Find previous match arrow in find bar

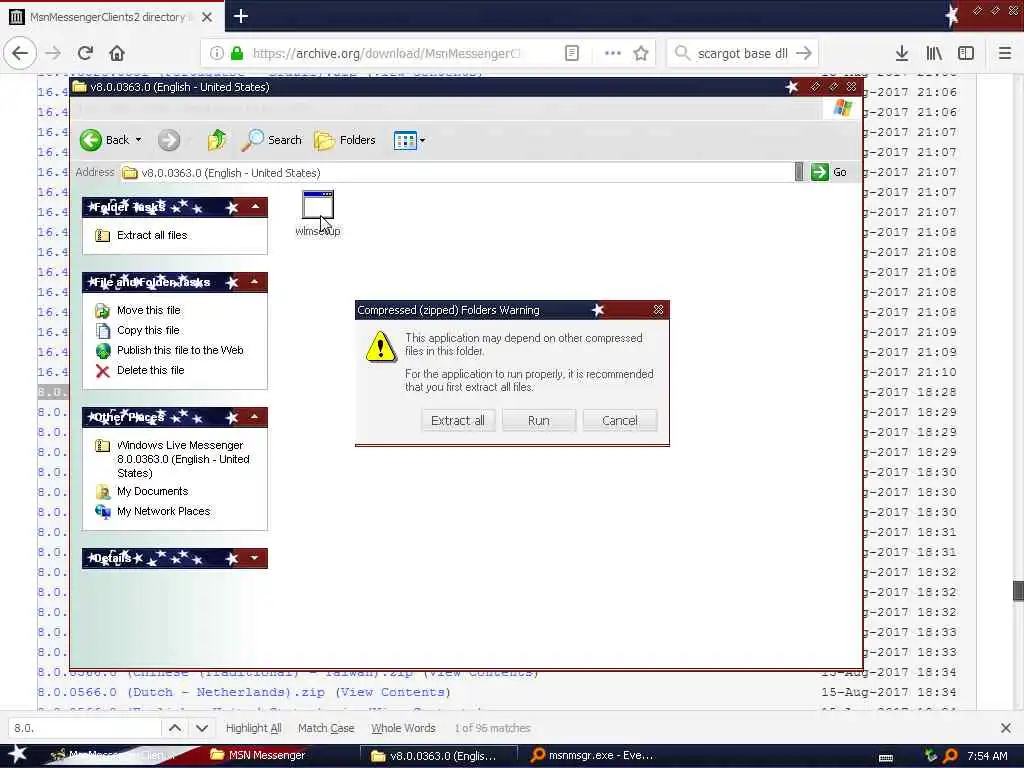tap(175, 728)
